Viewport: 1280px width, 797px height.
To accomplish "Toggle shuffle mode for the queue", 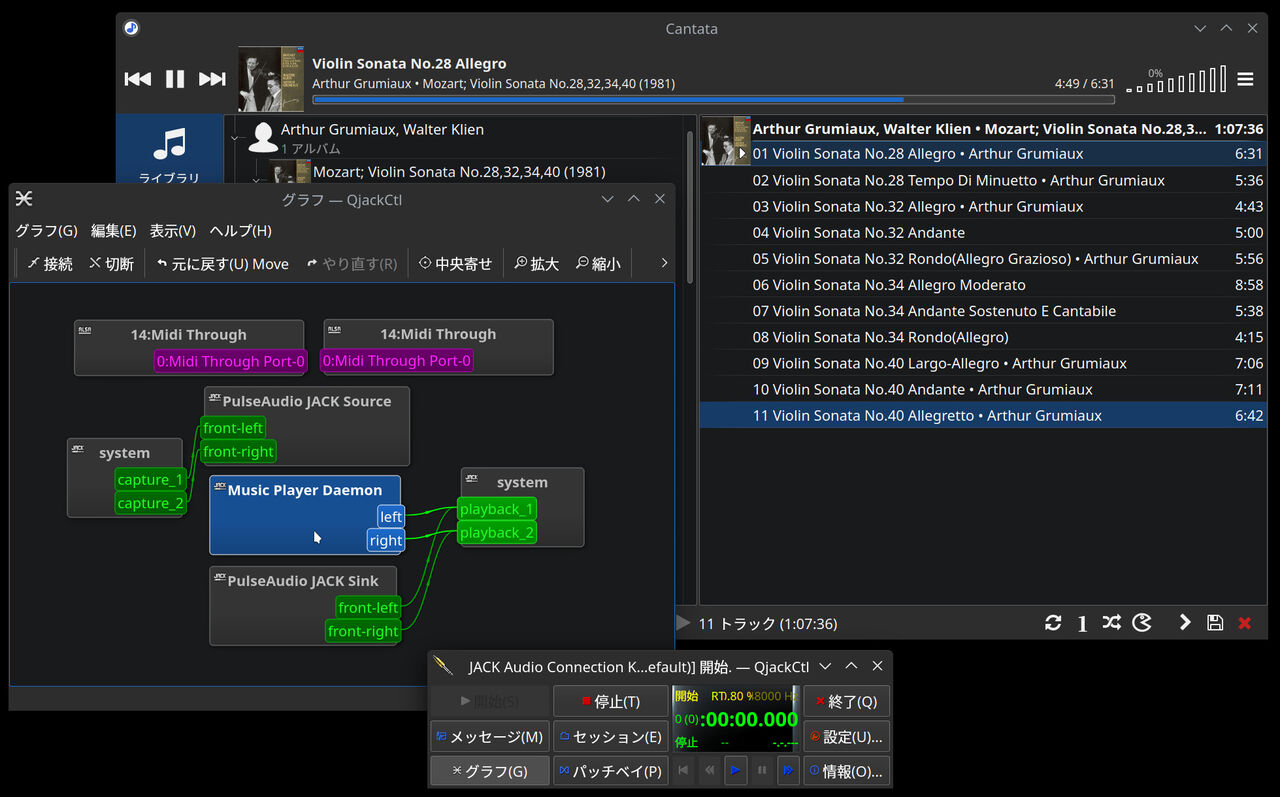I will (1112, 622).
